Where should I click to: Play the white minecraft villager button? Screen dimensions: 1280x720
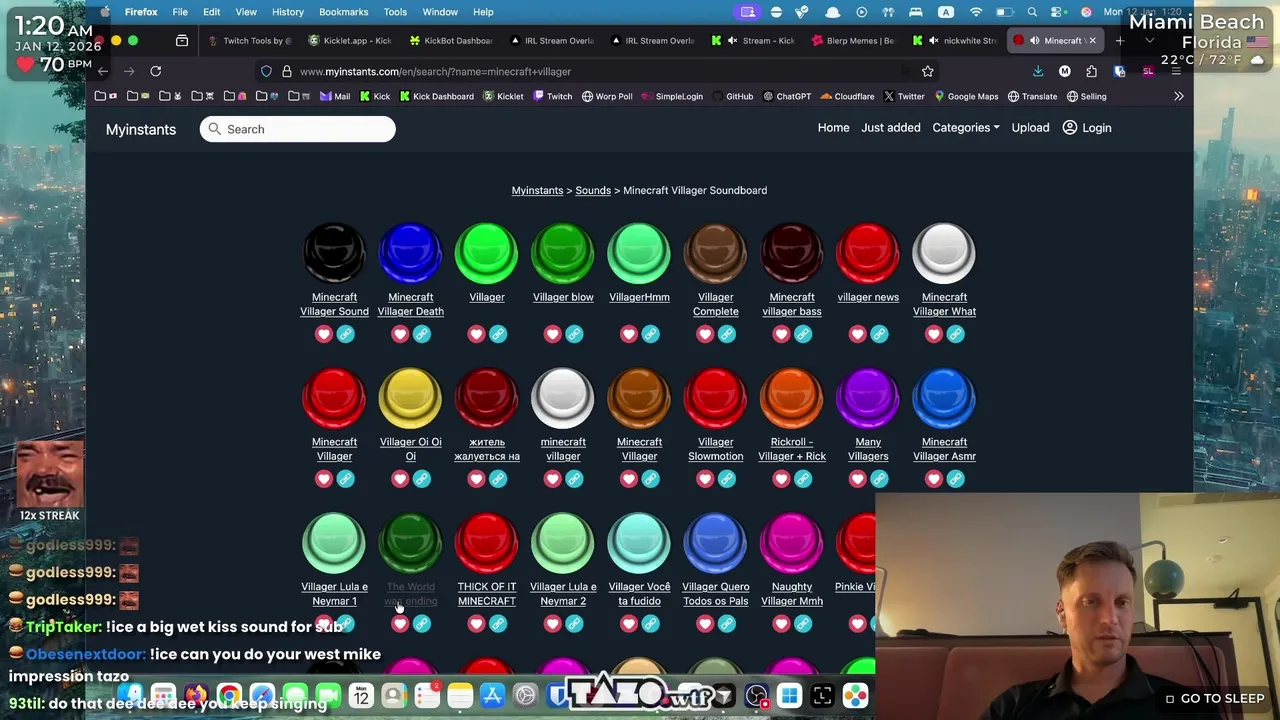563,399
